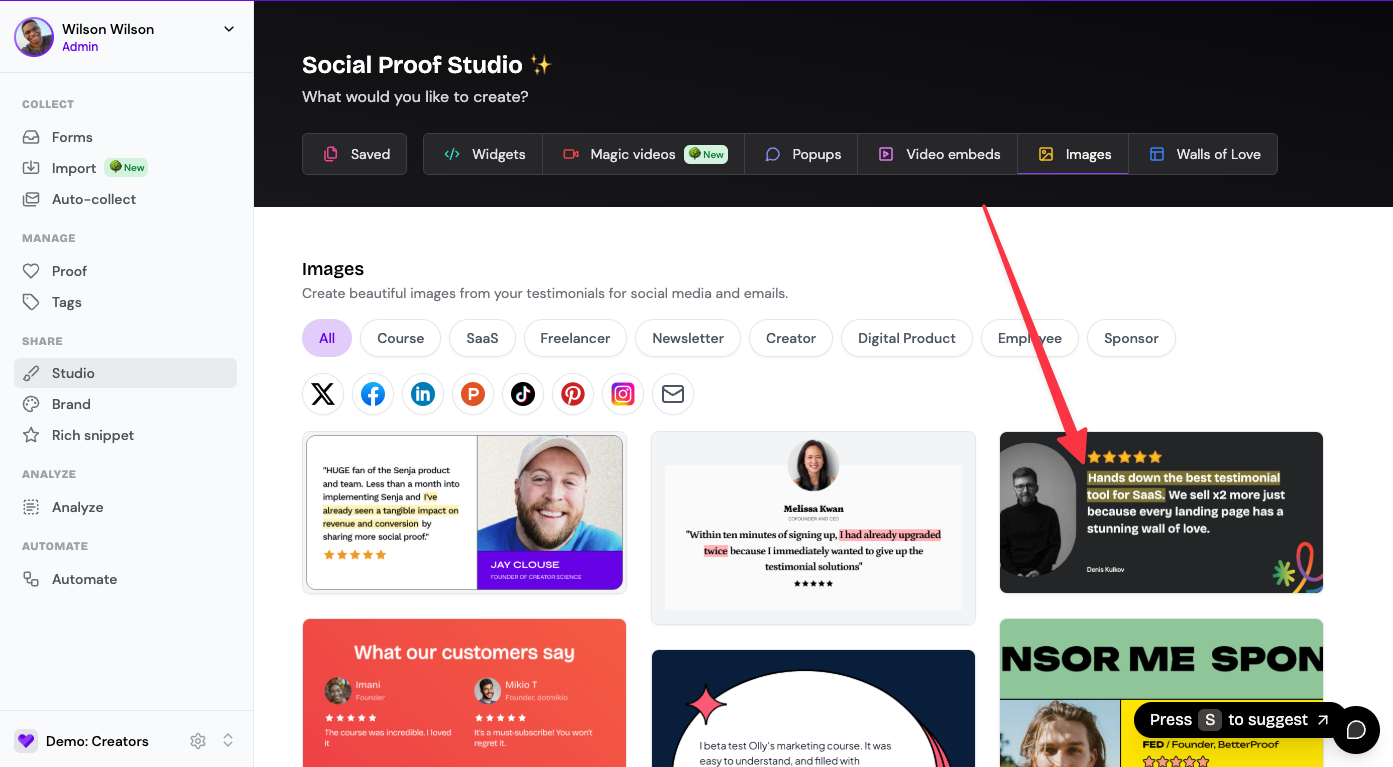This screenshot has height=767, width=1393.
Task: Click the Demo: Creators workspace name
Action: [x=97, y=741]
